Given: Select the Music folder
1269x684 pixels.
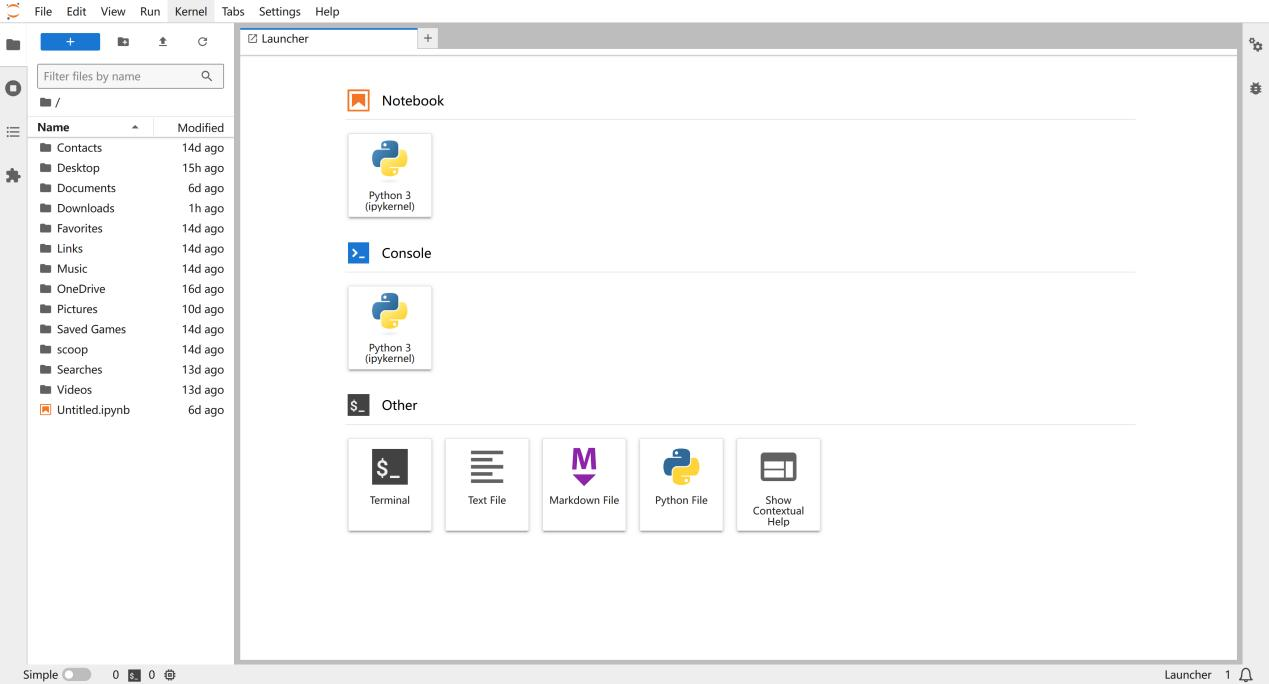Looking at the screenshot, I should [x=133, y=269].
